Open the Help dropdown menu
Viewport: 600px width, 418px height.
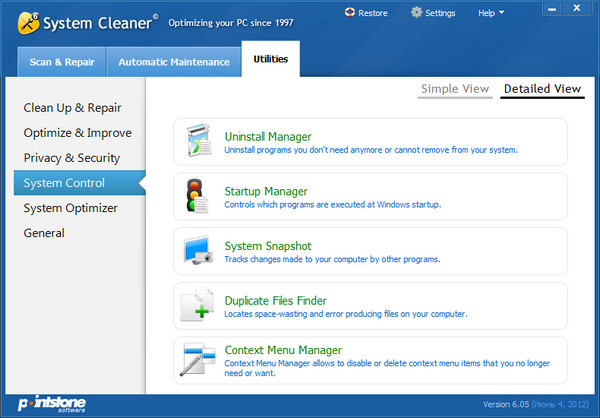491,13
